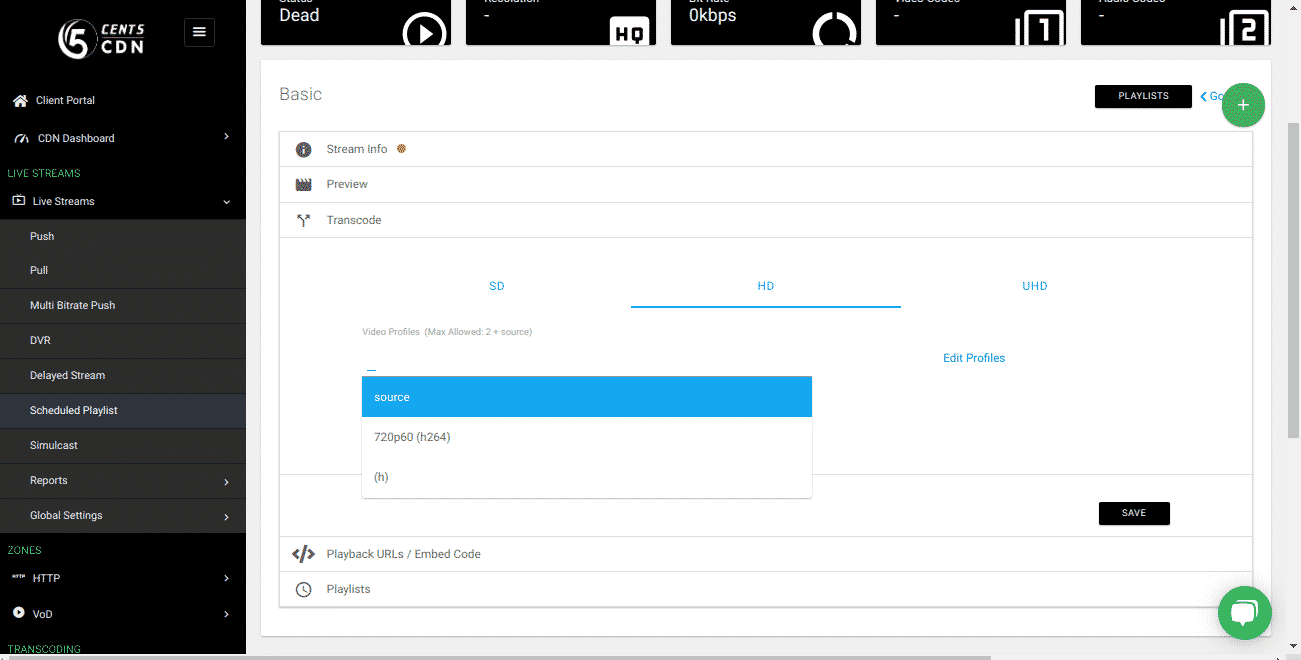
Task: Click the green plus floating button
Action: point(1243,105)
